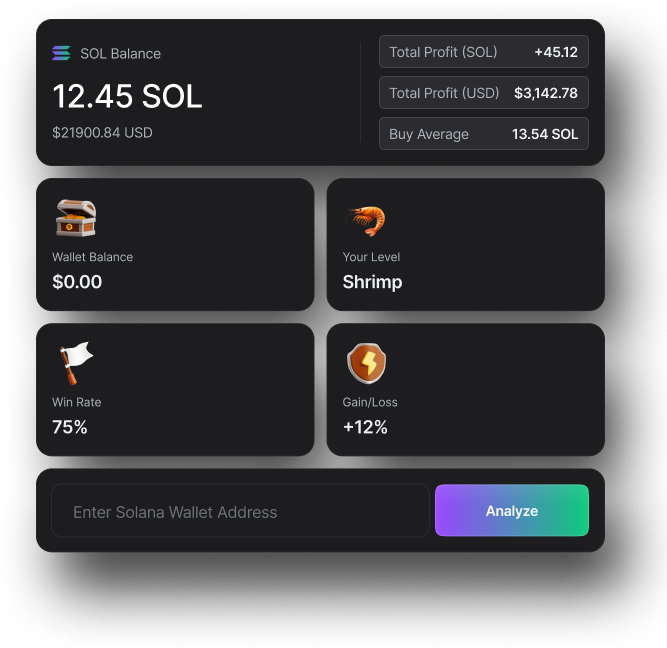The width and height of the screenshot is (667, 648).
Task: Click the treasure chest icon
Action: [76, 217]
